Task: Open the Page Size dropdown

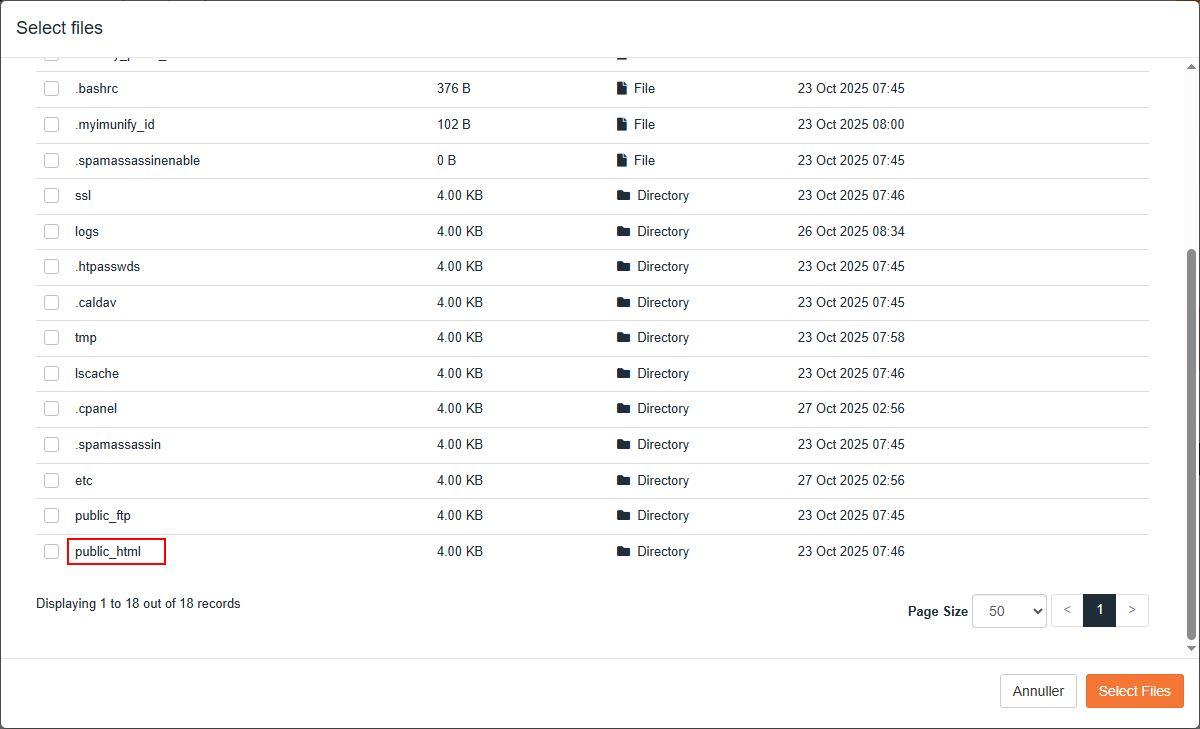Action: [1008, 610]
